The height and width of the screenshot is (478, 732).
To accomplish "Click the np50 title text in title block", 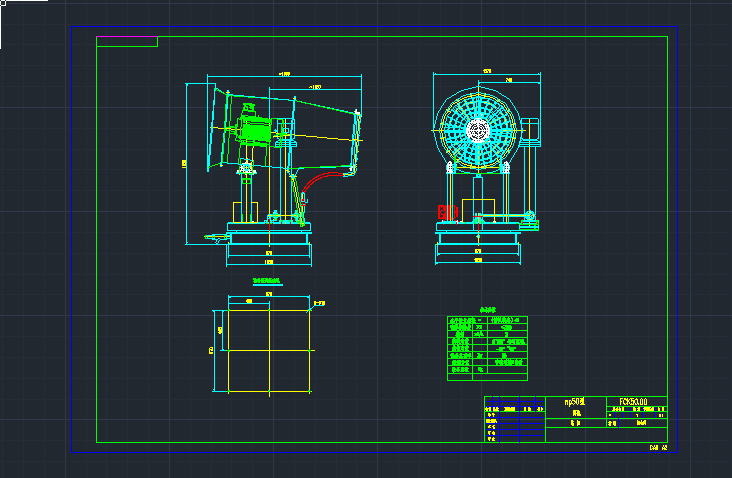I will [x=575, y=401].
